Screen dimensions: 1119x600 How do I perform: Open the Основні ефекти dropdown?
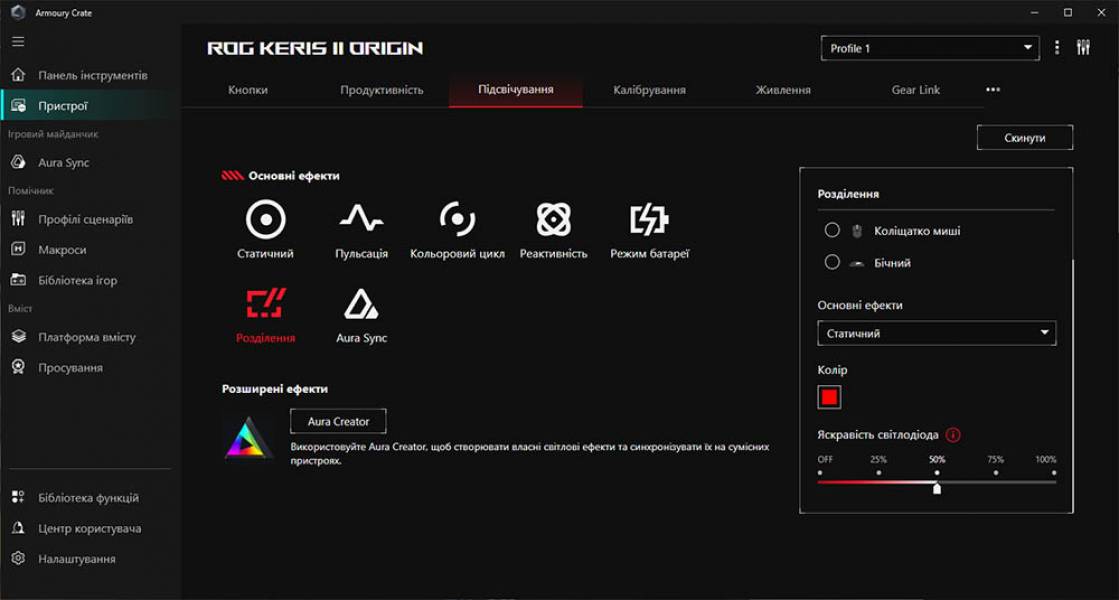936,333
